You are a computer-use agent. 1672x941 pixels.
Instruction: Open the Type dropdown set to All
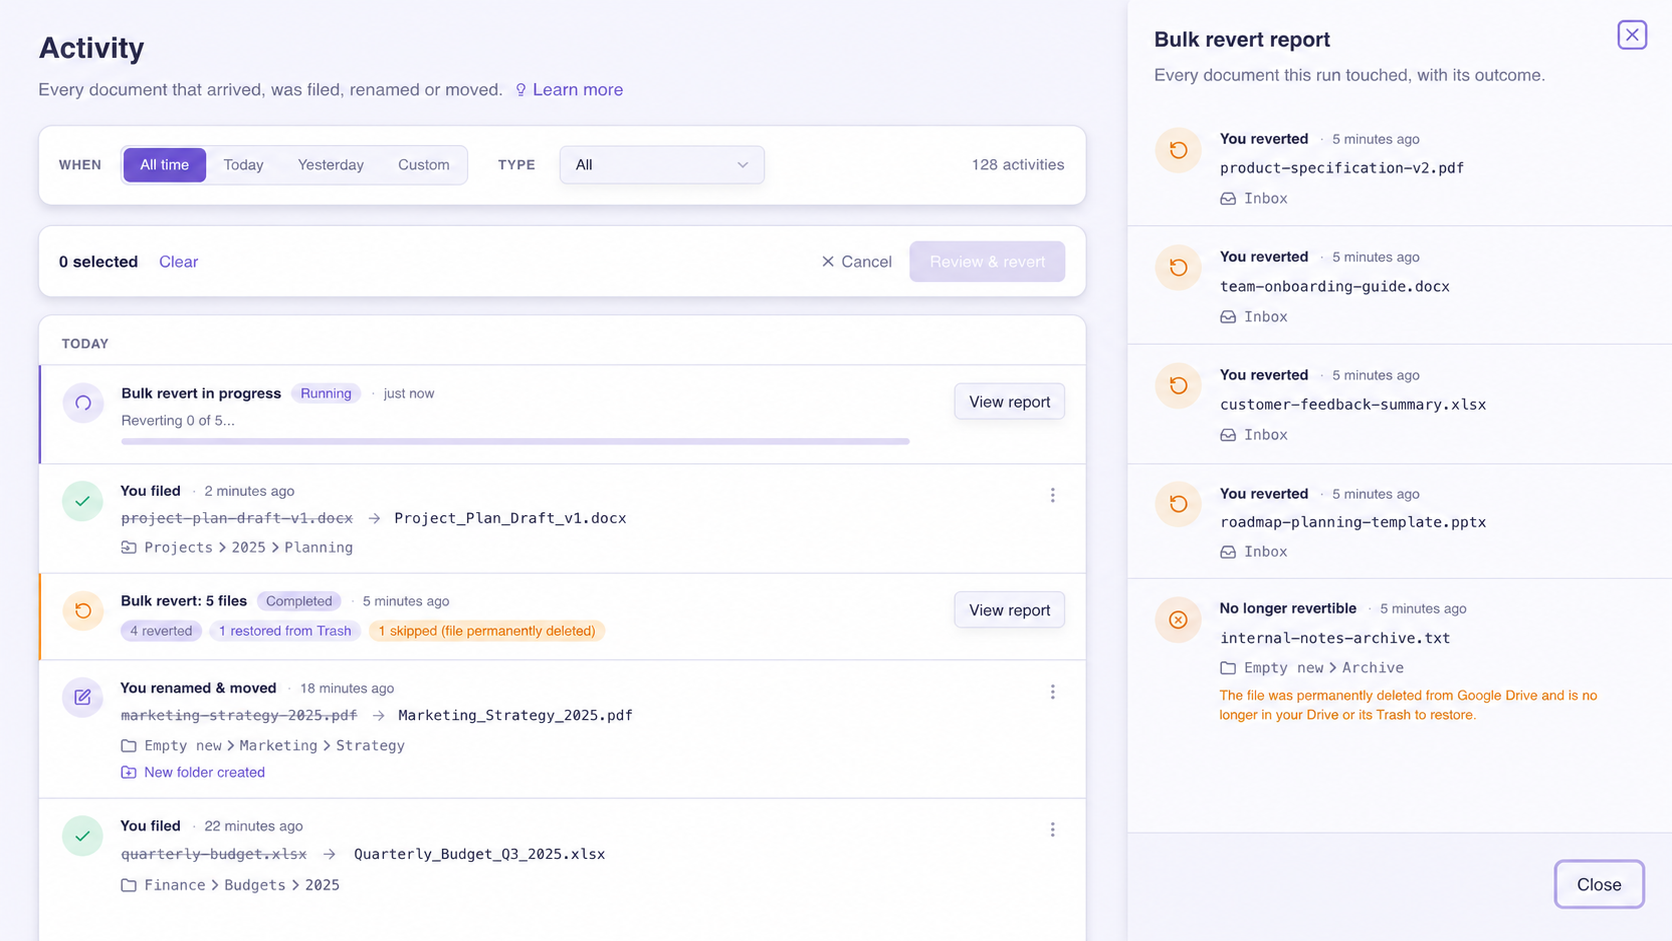662,165
